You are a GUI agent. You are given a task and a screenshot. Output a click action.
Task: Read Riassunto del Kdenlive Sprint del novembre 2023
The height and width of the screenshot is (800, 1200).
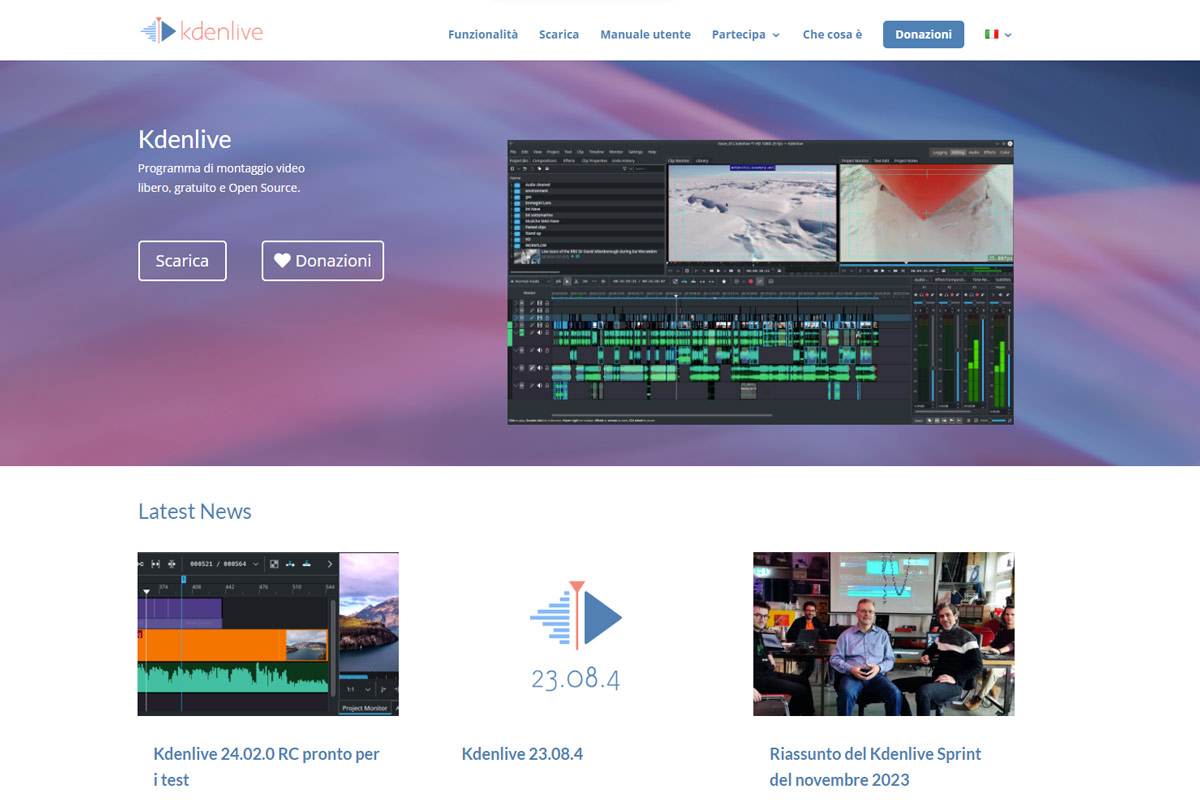[876, 767]
